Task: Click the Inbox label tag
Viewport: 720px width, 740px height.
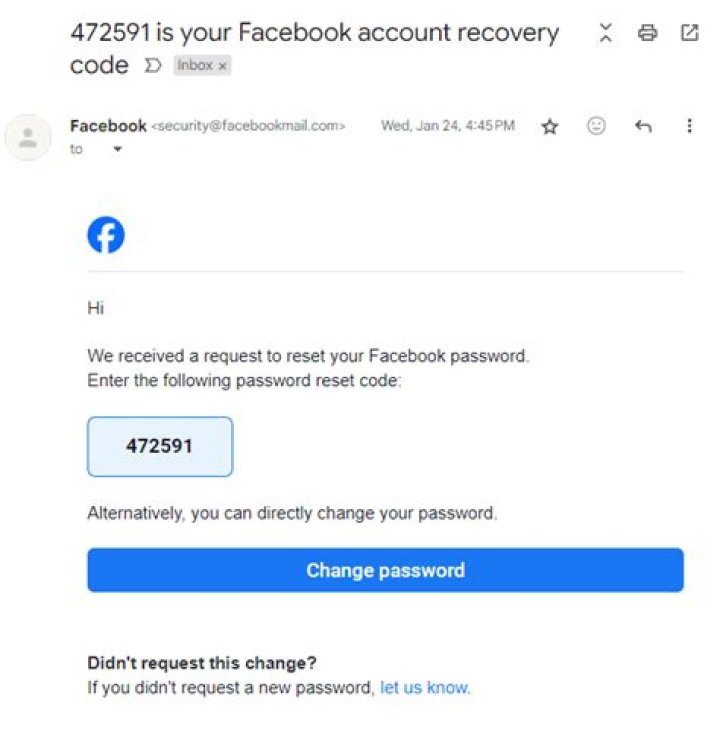Action: (x=195, y=66)
